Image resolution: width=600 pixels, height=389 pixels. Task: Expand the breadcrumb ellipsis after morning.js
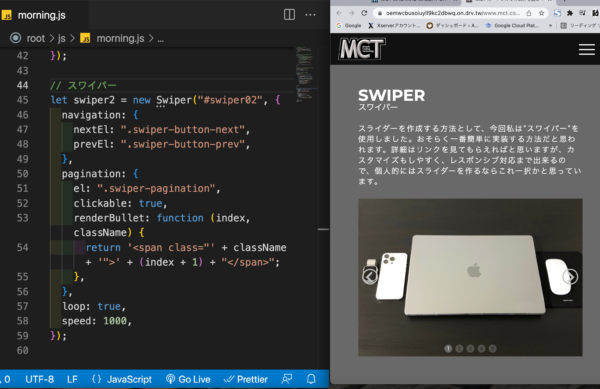pos(161,39)
